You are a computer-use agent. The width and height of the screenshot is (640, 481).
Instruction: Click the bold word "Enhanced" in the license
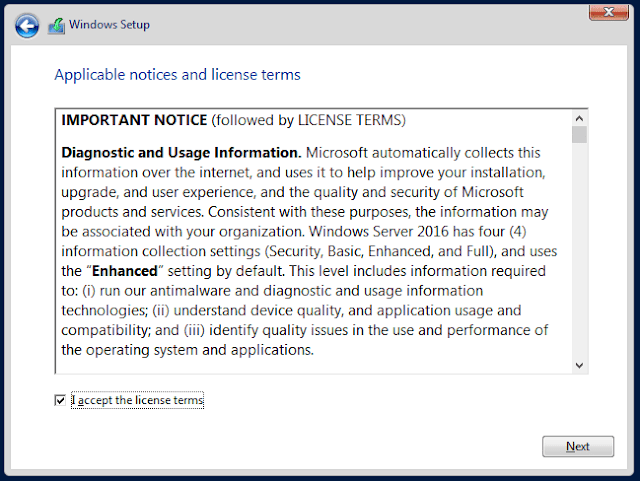(125, 271)
